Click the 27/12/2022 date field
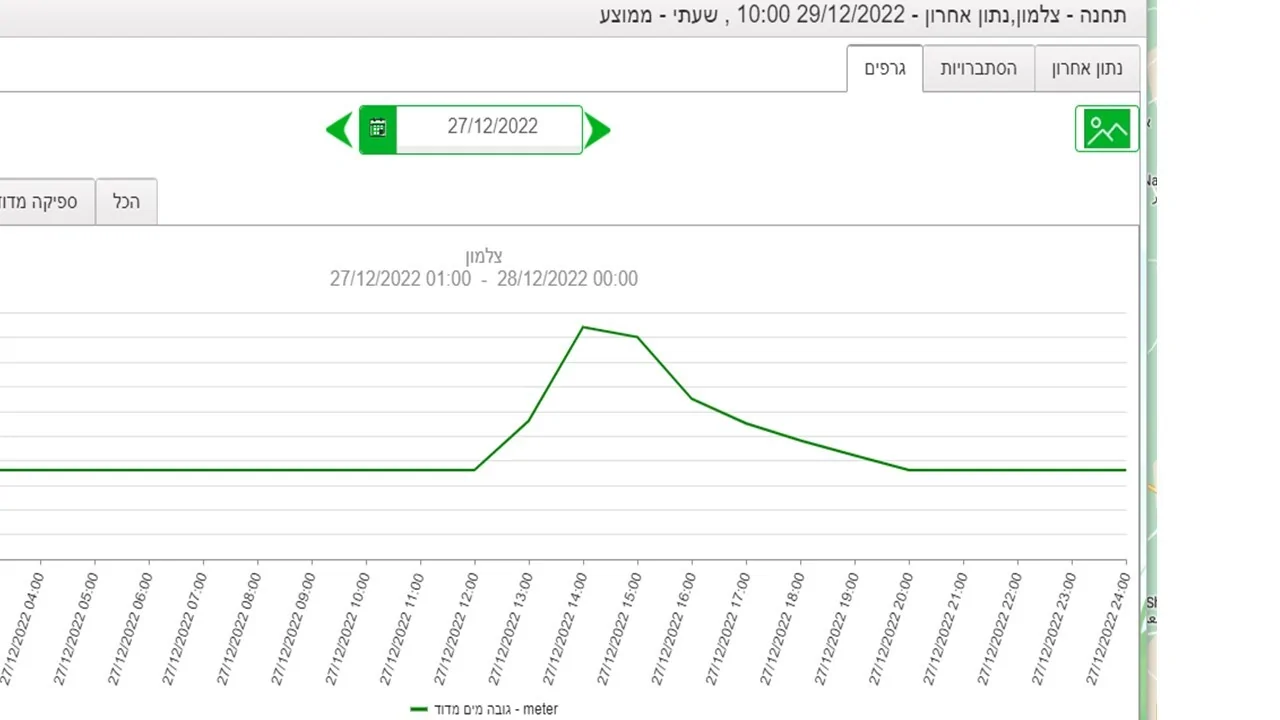Image resolution: width=1280 pixels, height=720 pixels. click(x=491, y=127)
